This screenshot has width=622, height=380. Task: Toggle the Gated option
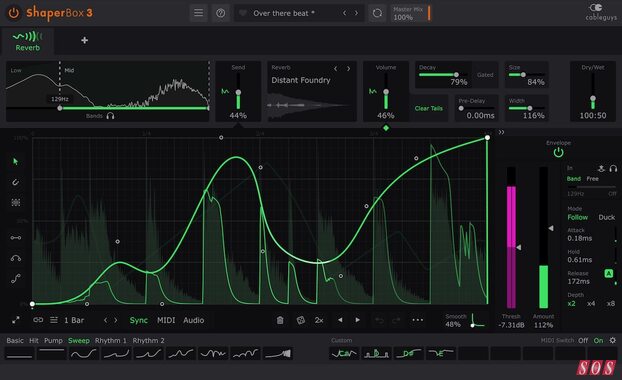point(485,75)
